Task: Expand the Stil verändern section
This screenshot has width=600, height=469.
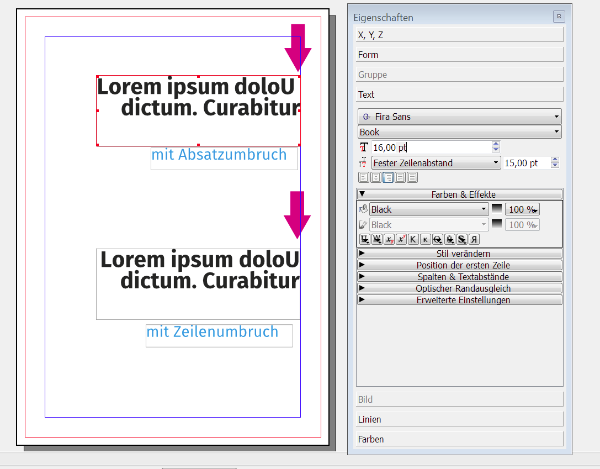Action: pyautogui.click(x=459, y=254)
